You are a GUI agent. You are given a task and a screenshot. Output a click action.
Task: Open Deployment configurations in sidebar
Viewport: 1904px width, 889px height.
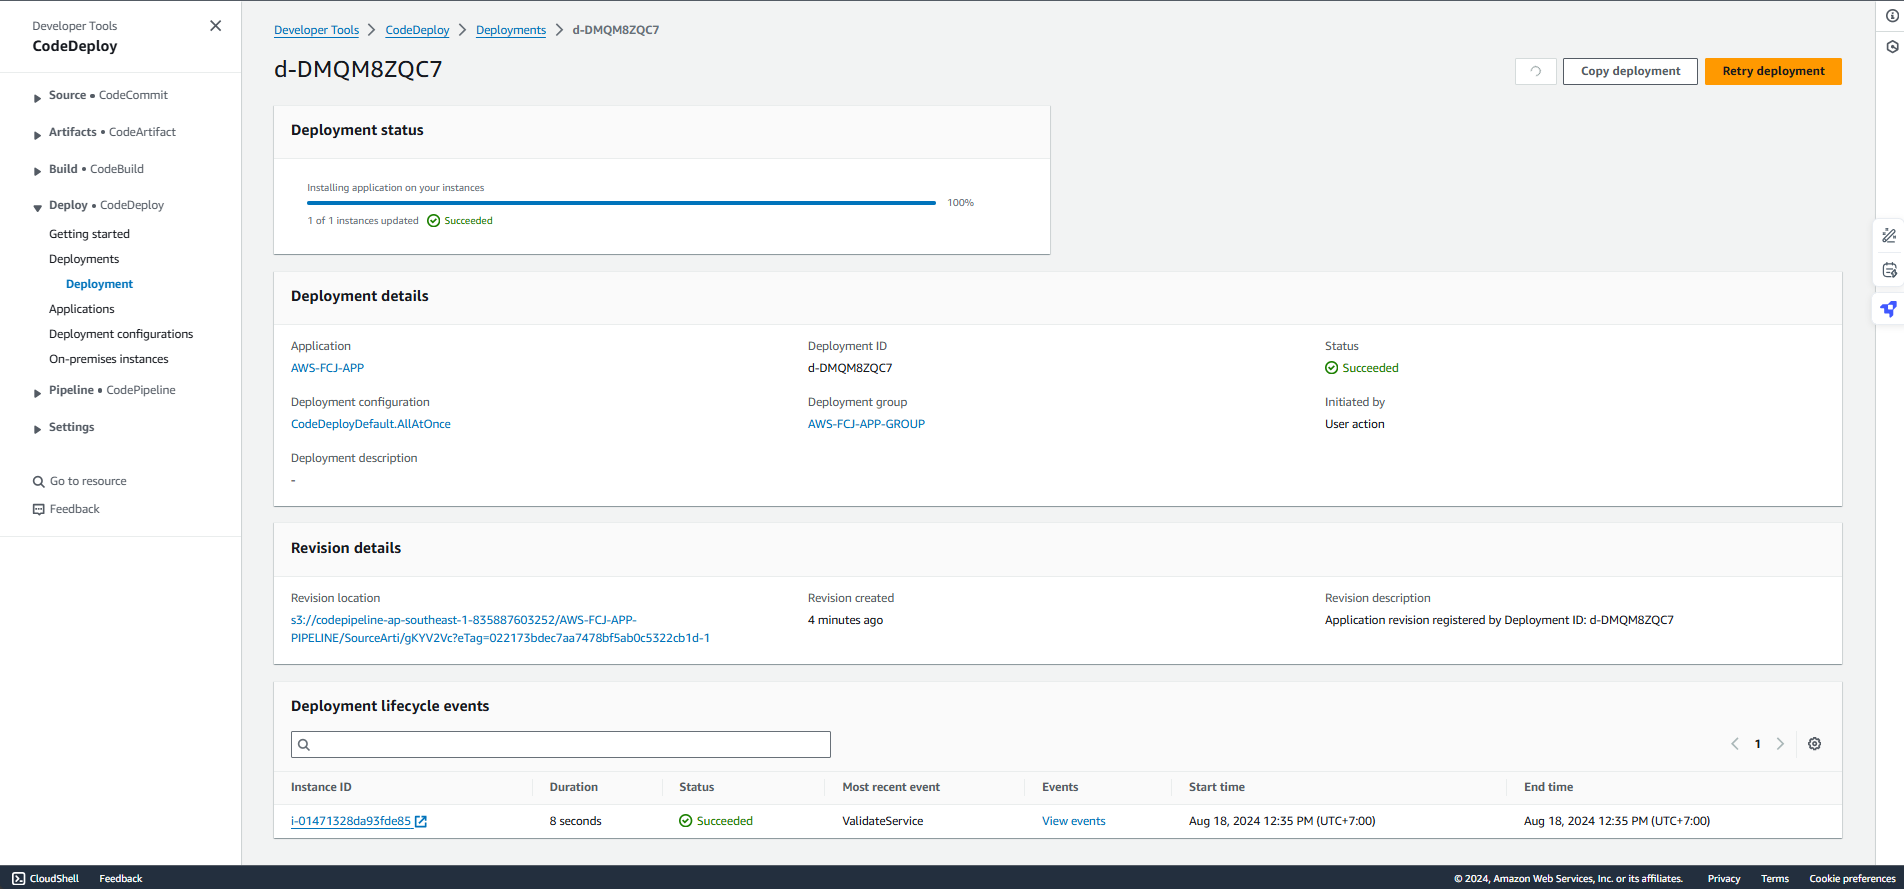click(x=121, y=334)
